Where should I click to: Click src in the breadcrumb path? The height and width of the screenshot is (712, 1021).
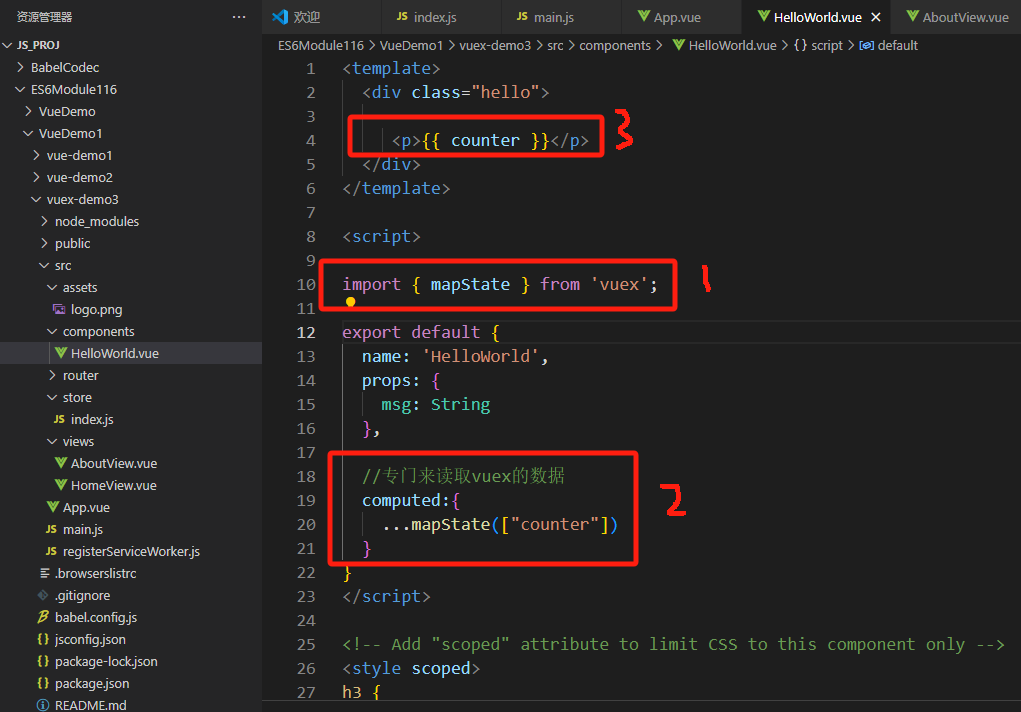point(555,46)
